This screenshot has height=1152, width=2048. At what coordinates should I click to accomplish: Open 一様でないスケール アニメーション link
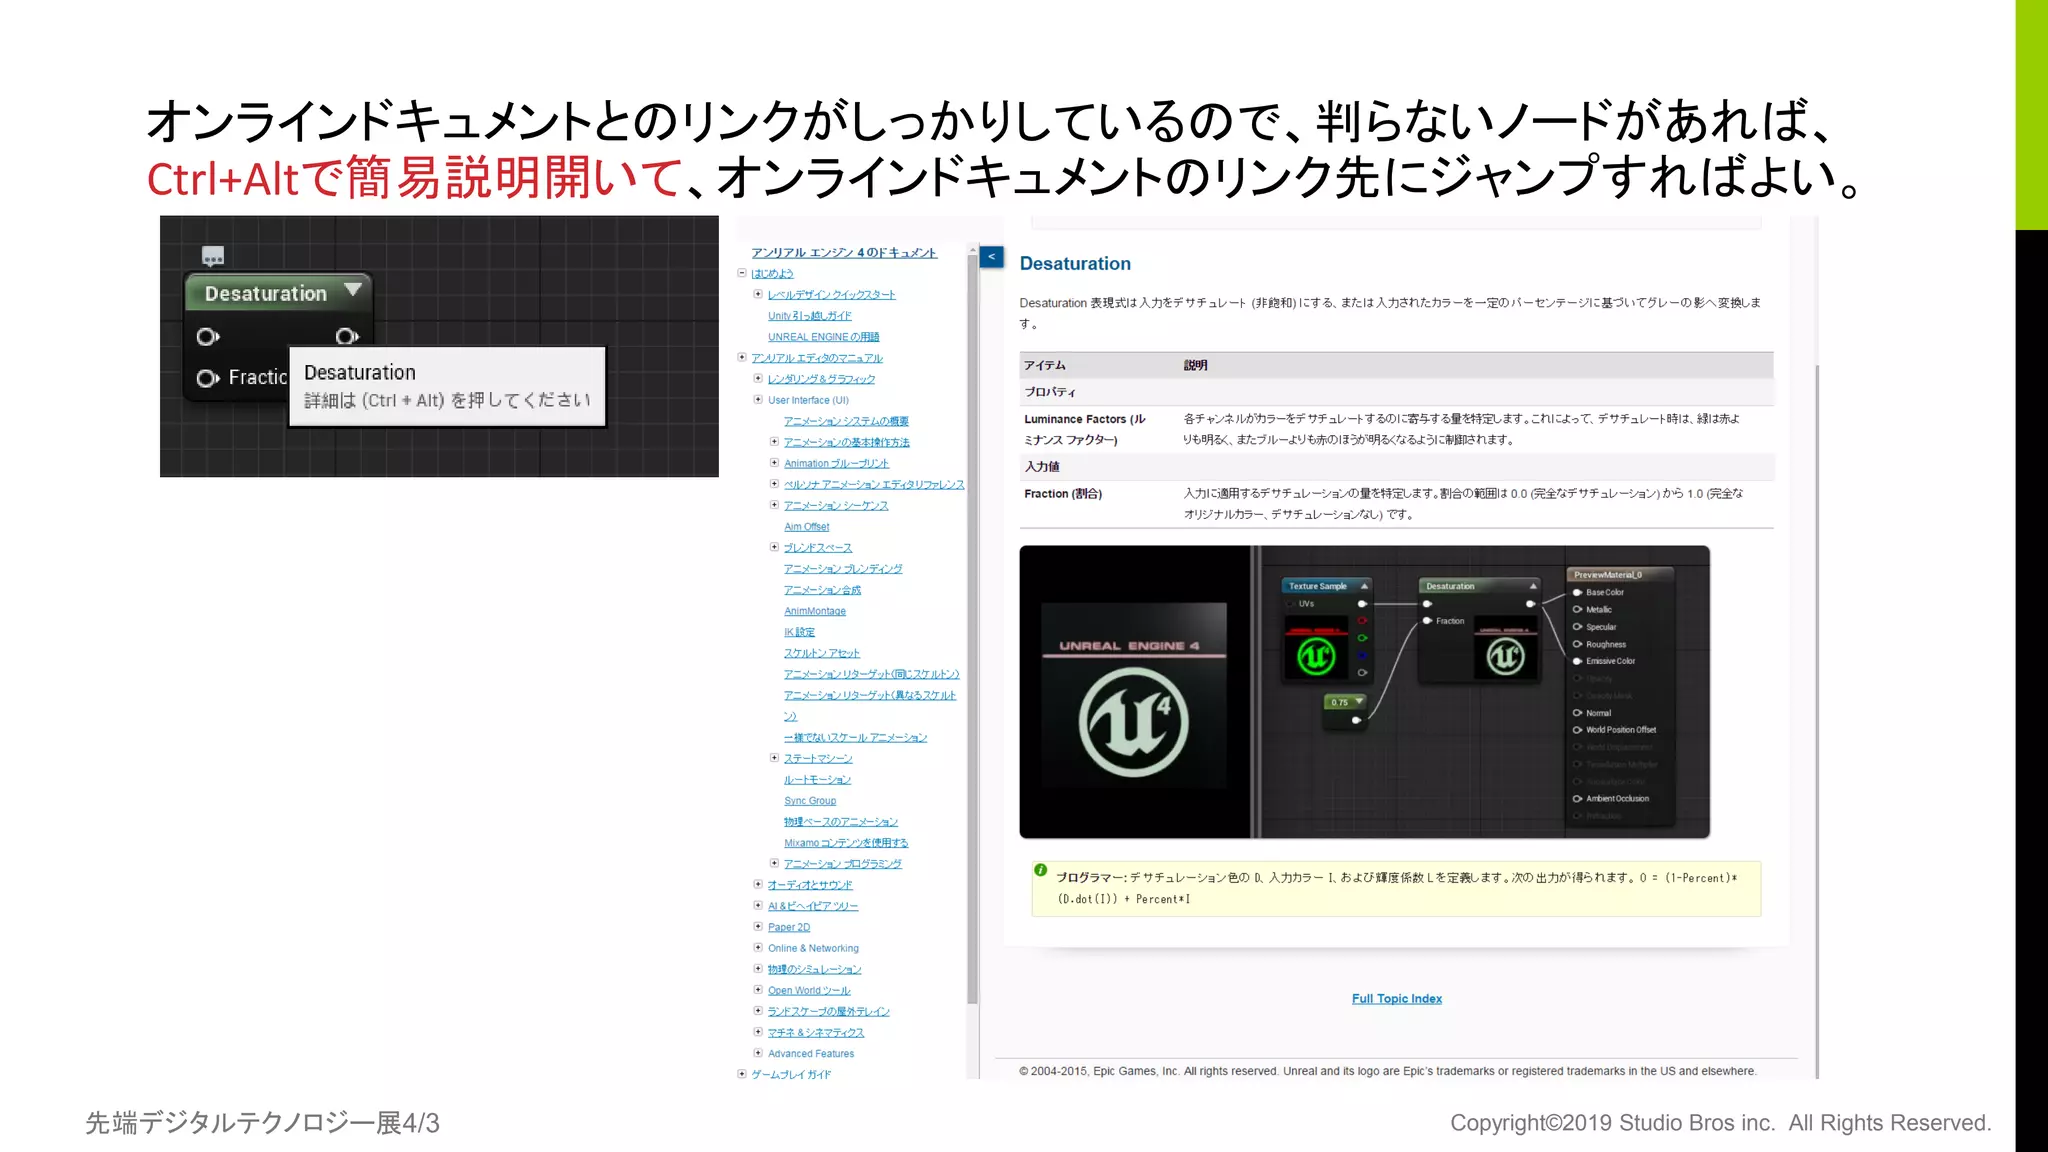[x=856, y=738]
